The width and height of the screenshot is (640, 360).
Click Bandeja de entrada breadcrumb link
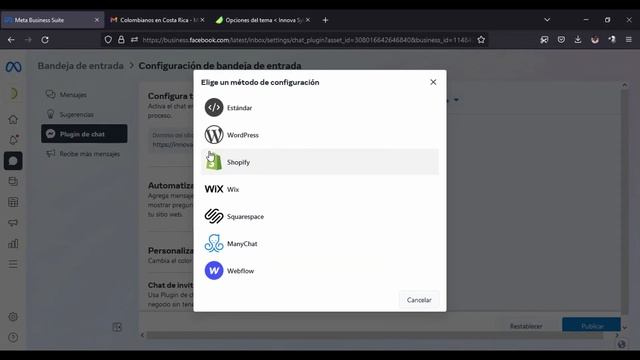[x=80, y=66]
